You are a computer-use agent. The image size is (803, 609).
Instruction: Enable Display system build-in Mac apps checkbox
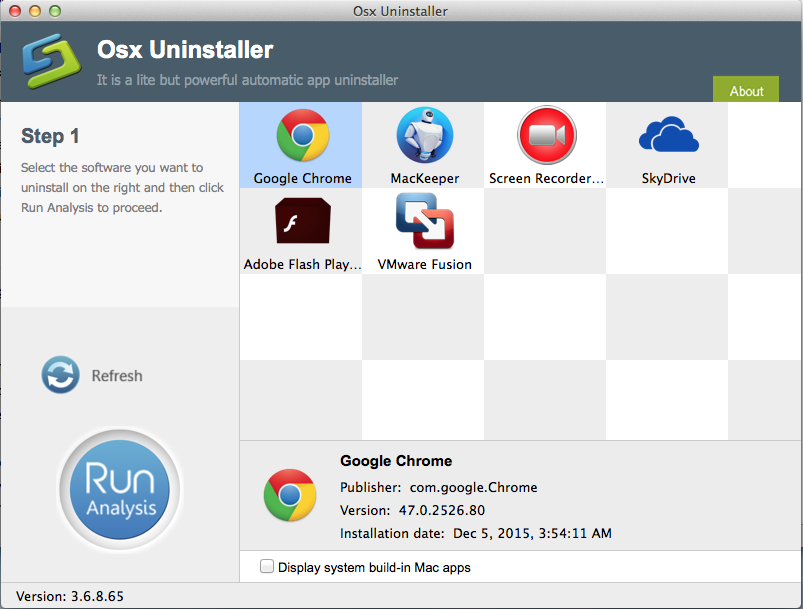click(x=267, y=567)
